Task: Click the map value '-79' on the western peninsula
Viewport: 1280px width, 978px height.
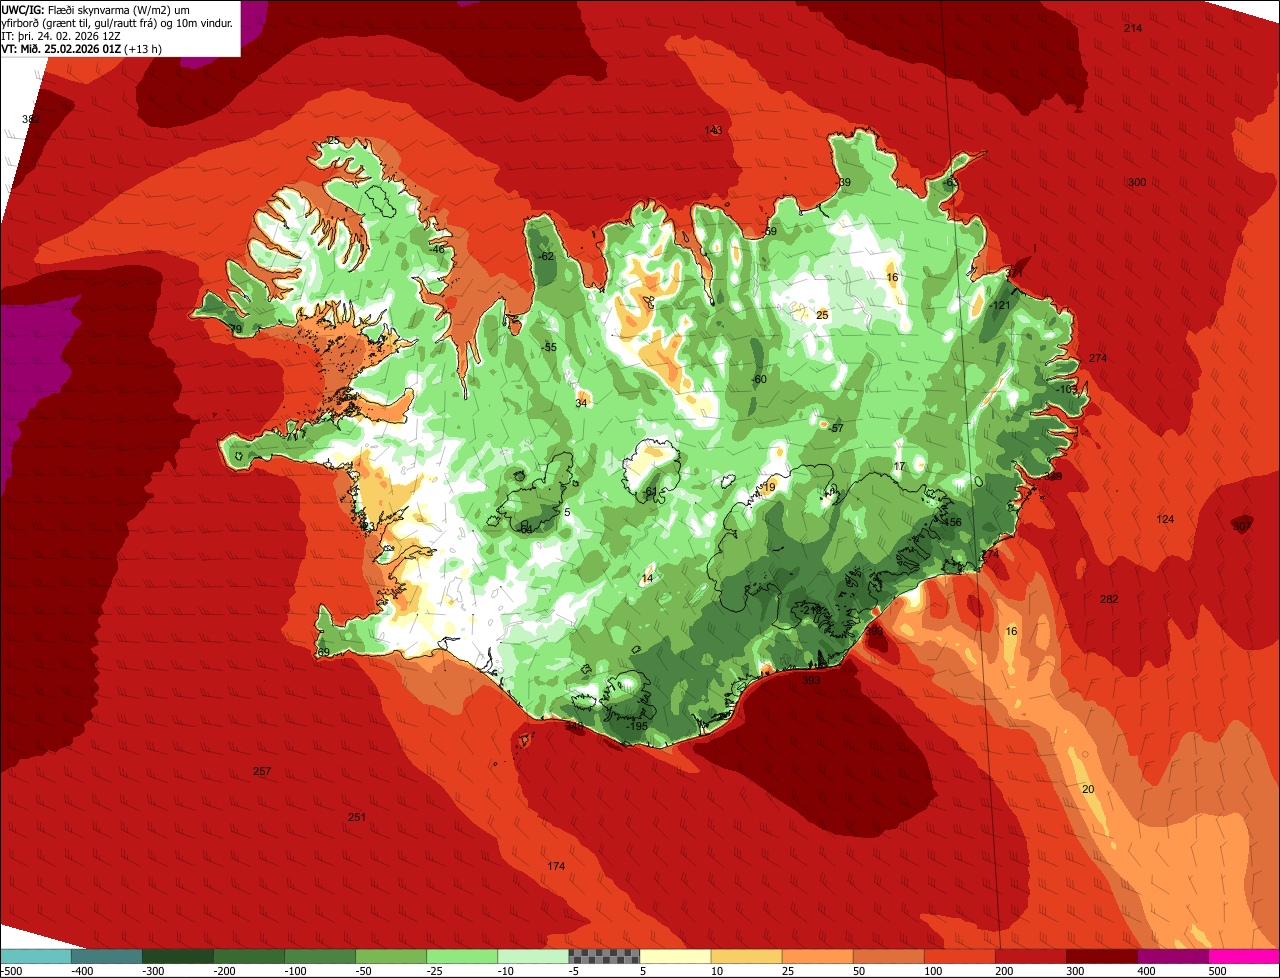Action: click(235, 329)
